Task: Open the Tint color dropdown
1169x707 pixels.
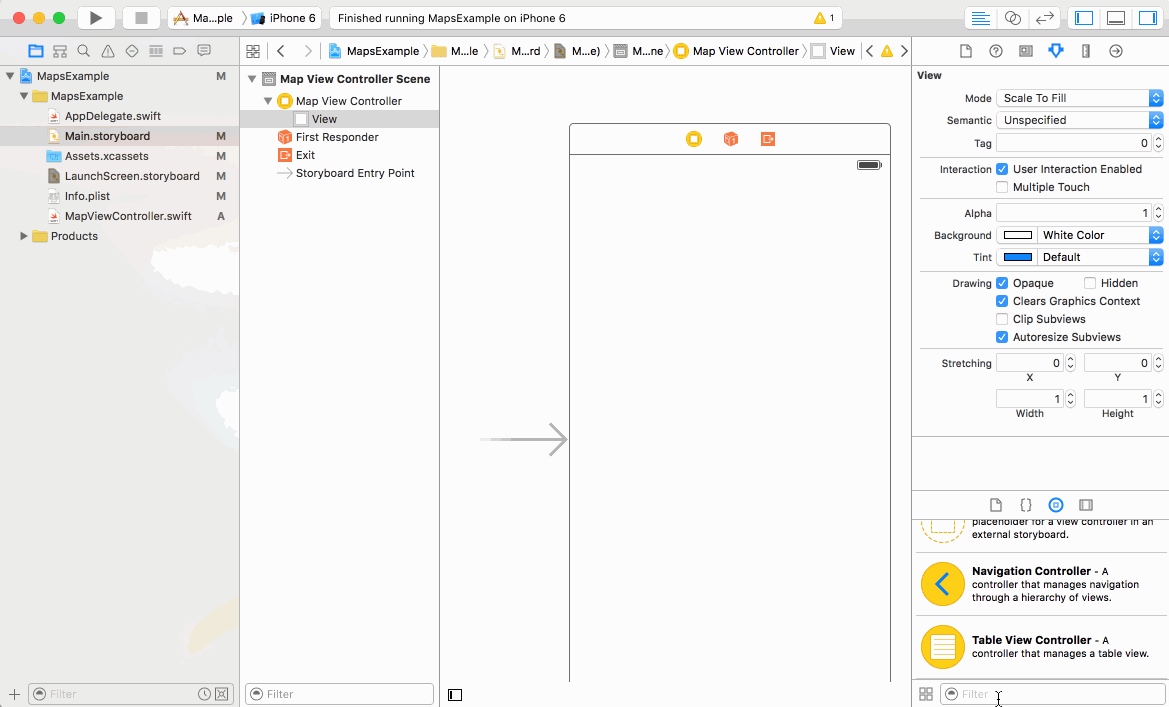Action: click(x=1100, y=257)
